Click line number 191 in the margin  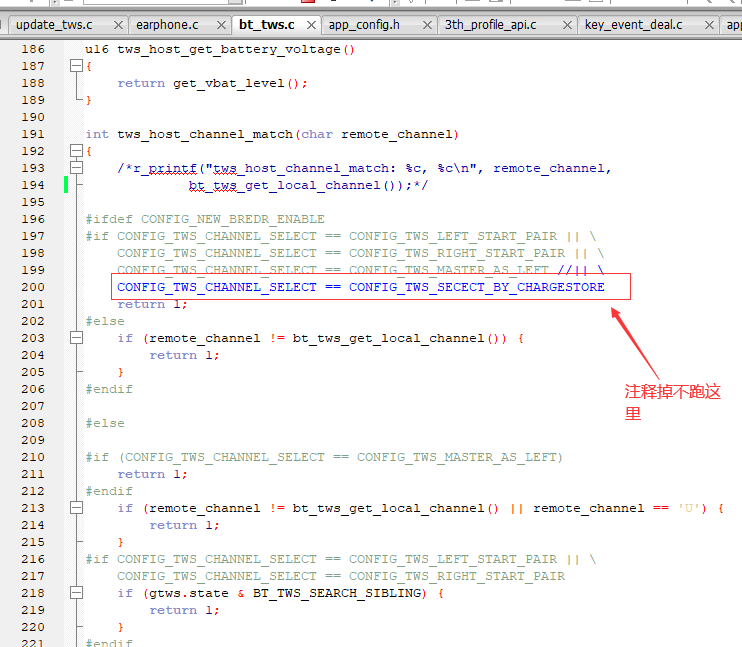[33, 134]
